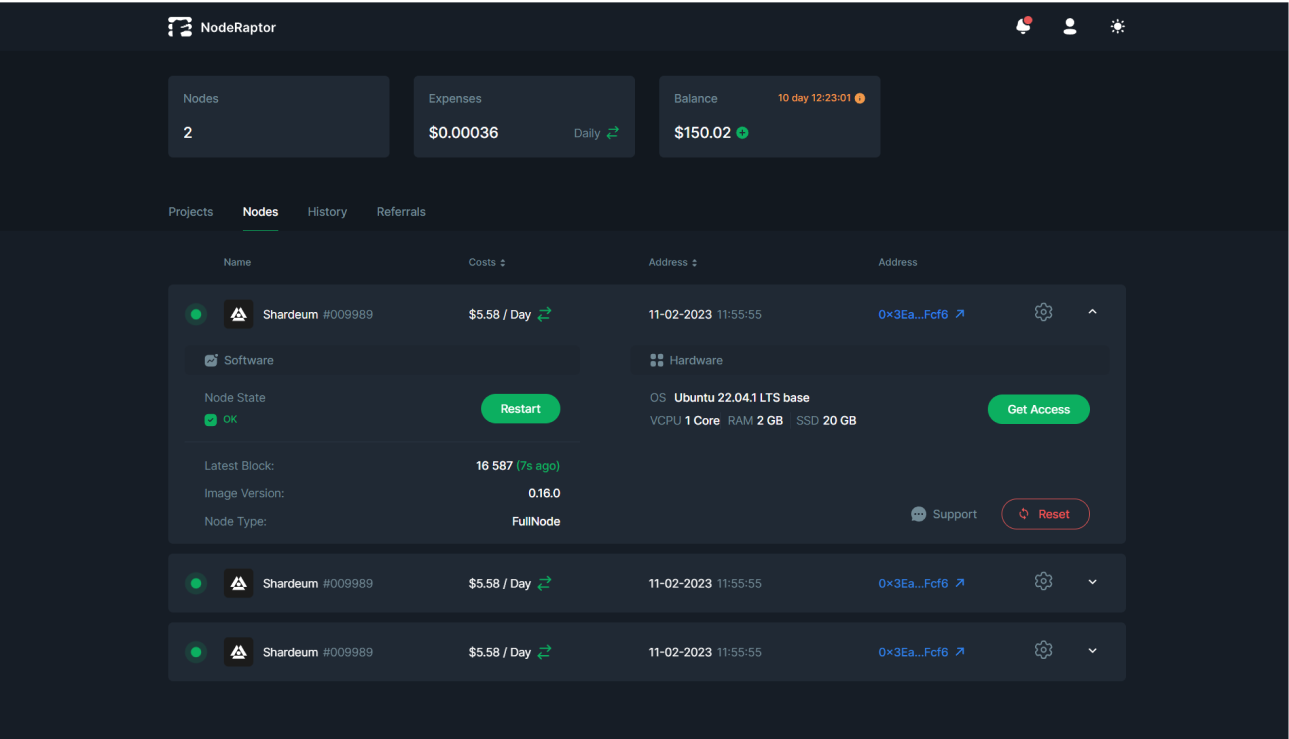
Task: Open the user profile icon
Action: point(1070,27)
